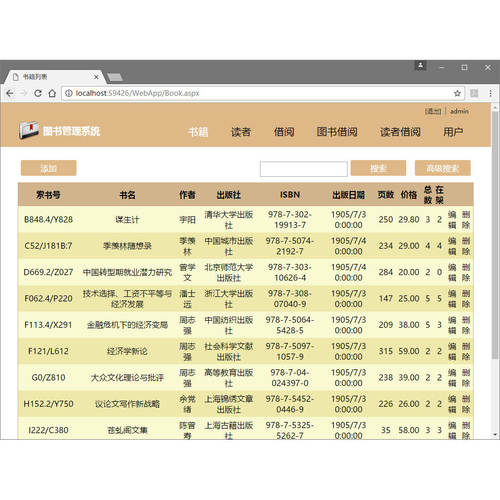Viewport: 500px width, 500px height.
Task: Open Chrome three-dot menu
Action: click(490, 93)
